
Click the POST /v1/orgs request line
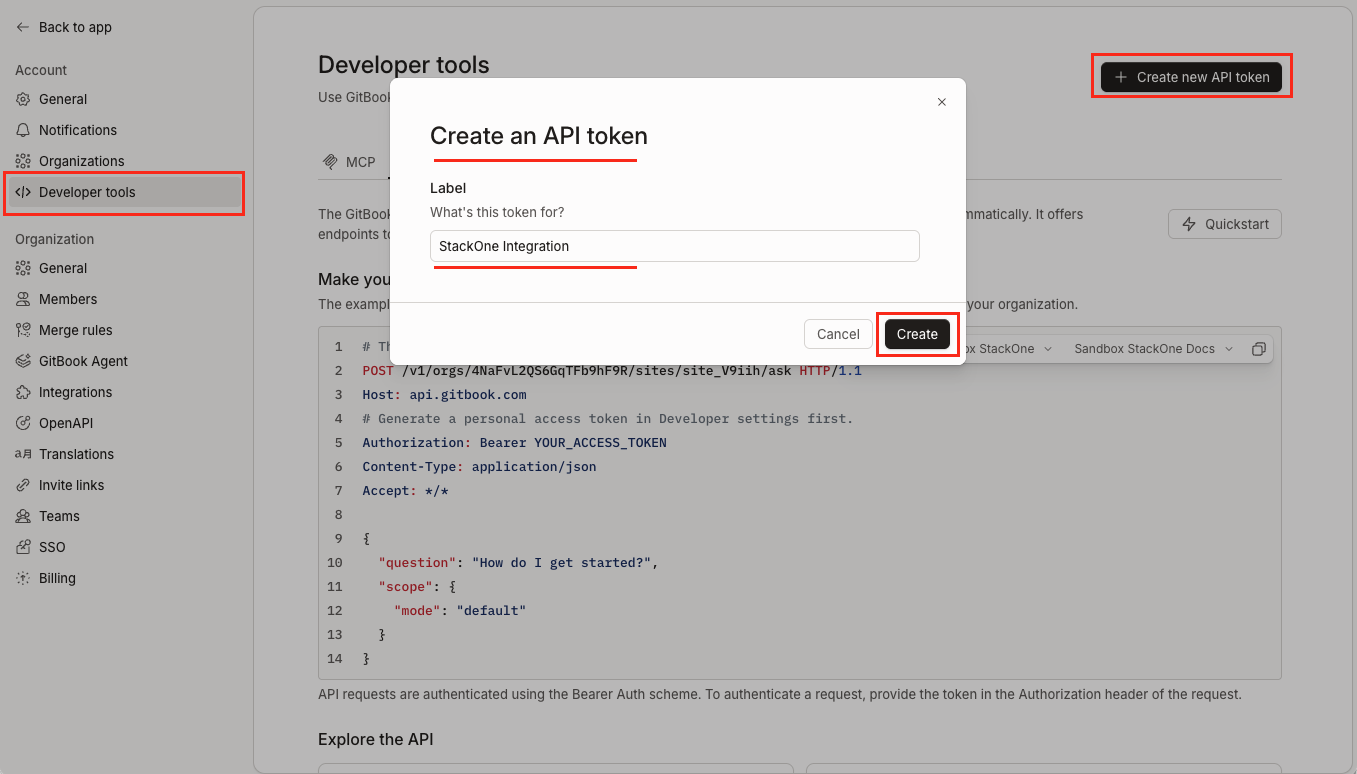[612, 370]
